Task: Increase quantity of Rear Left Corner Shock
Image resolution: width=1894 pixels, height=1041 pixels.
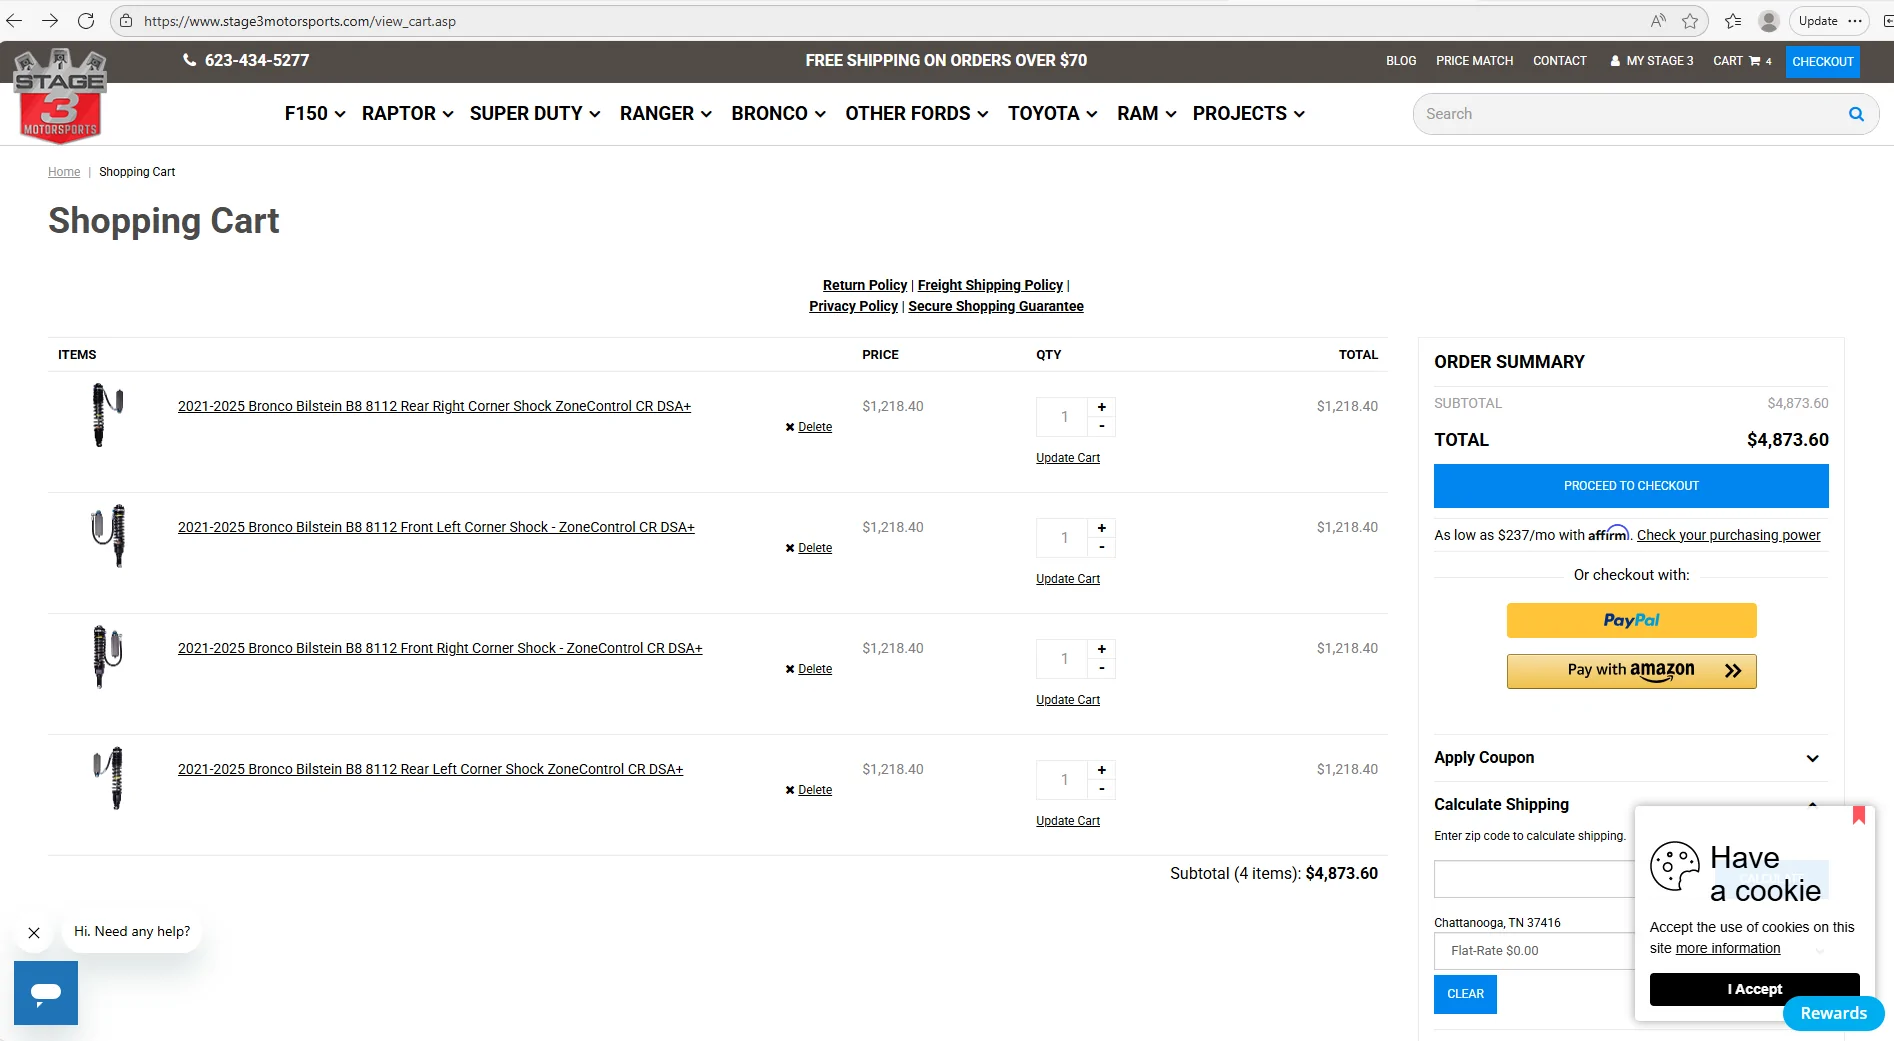Action: point(1101,770)
